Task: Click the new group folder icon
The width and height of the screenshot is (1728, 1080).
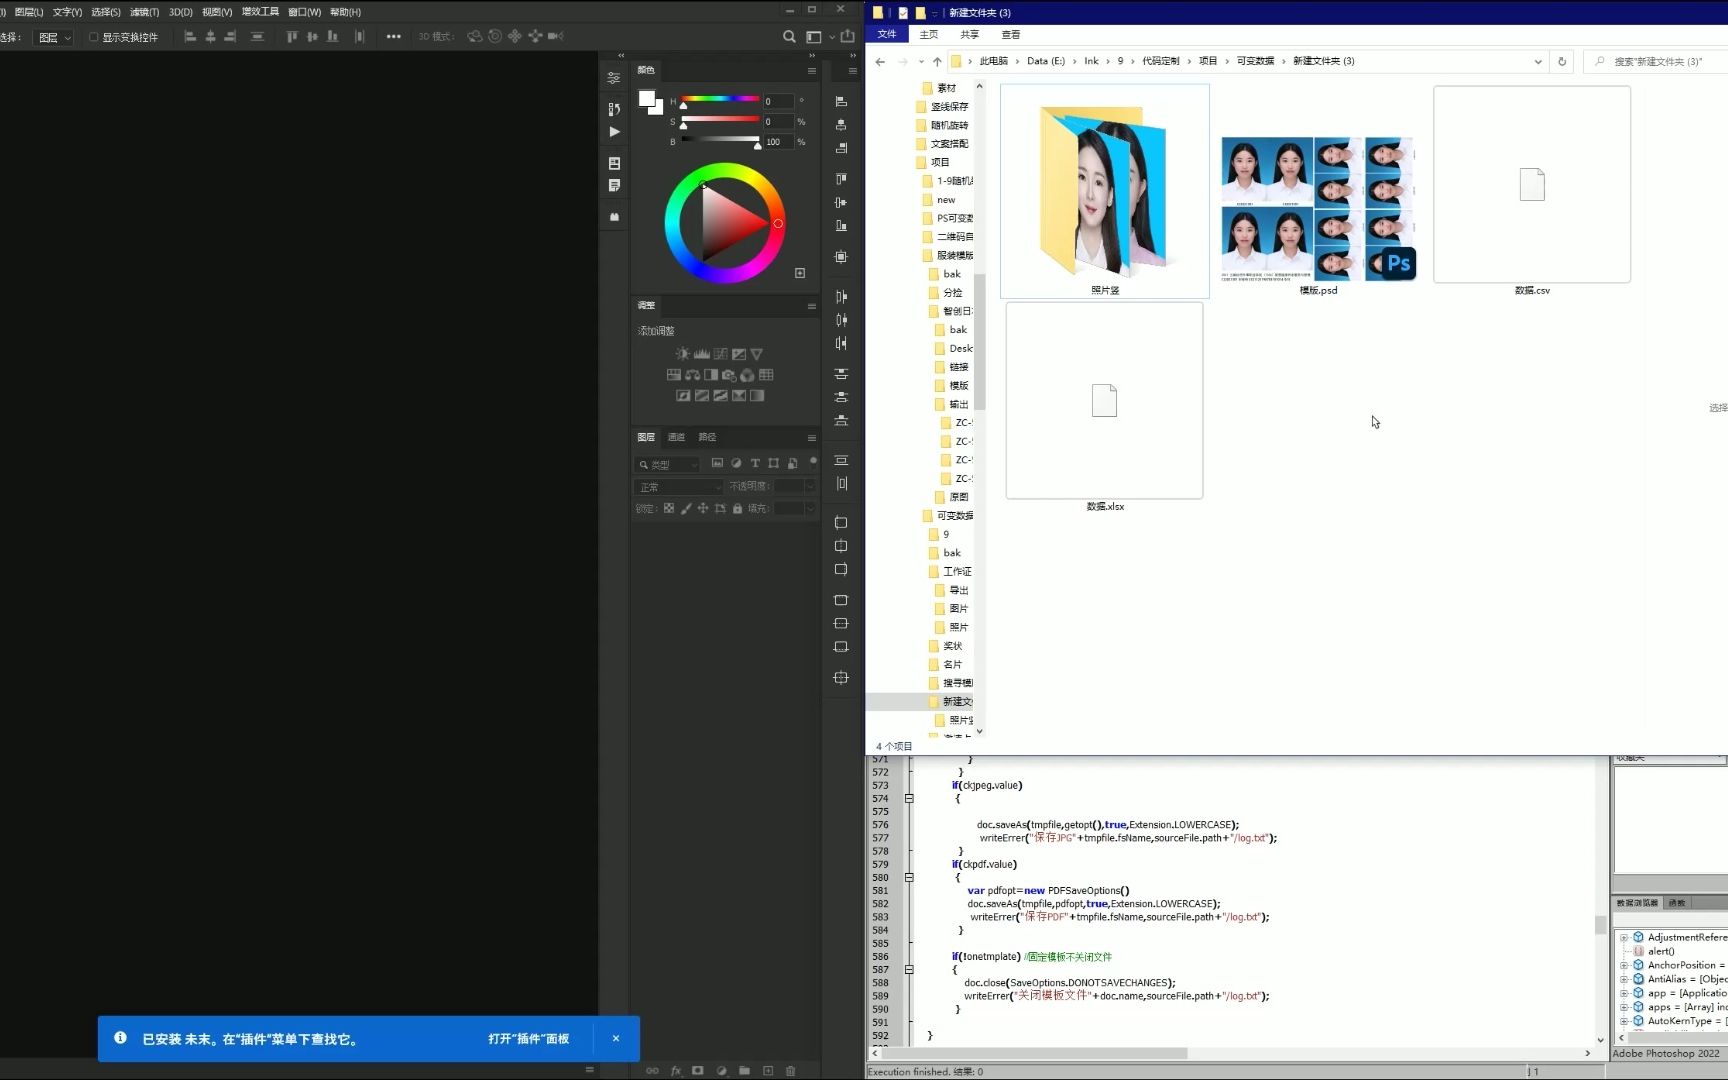Action: pyautogui.click(x=745, y=1070)
